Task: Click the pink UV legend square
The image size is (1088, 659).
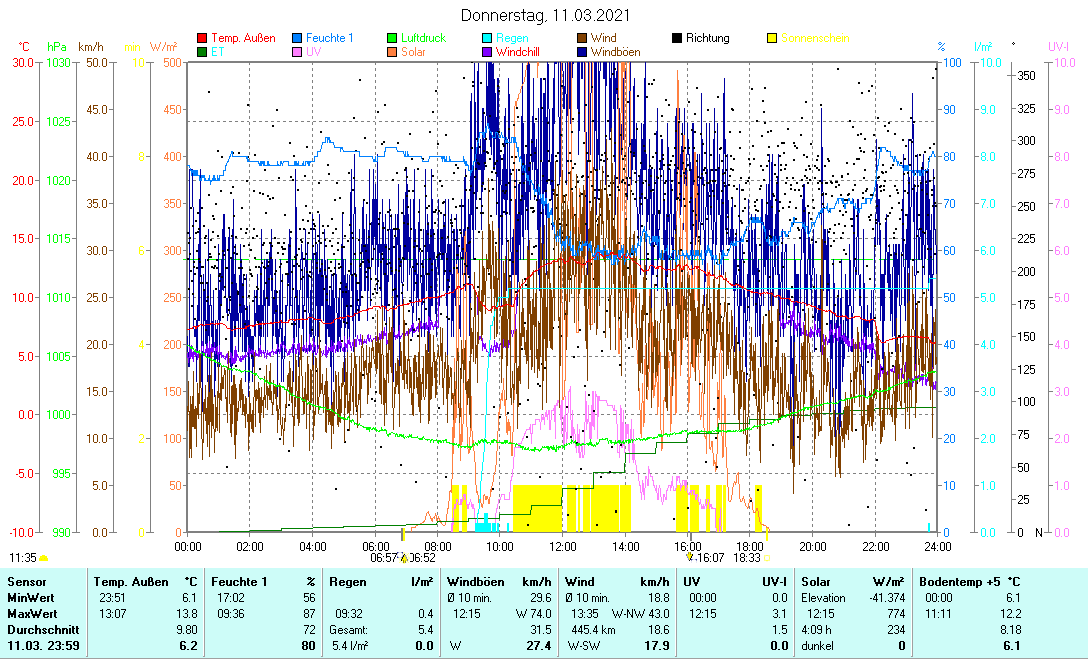Action: coord(298,52)
